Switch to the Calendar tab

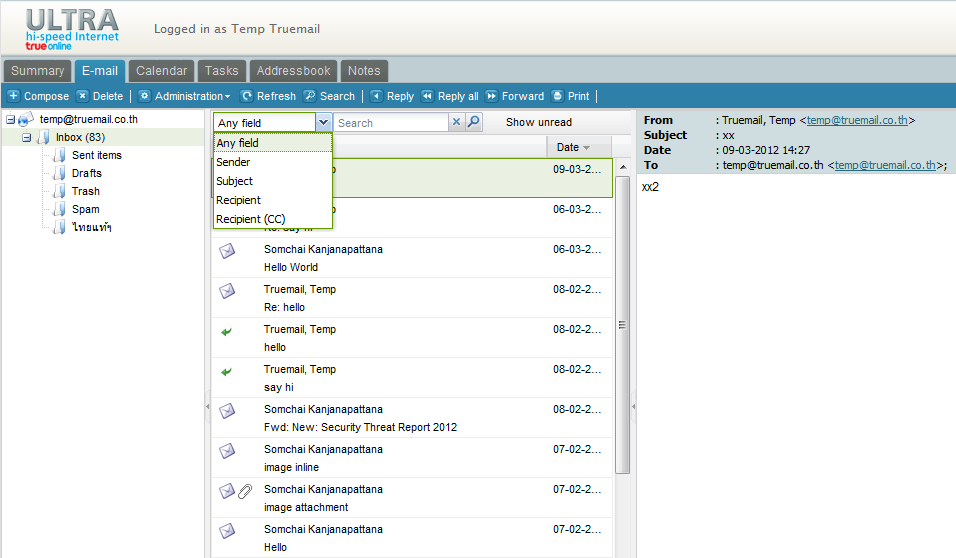(x=162, y=71)
